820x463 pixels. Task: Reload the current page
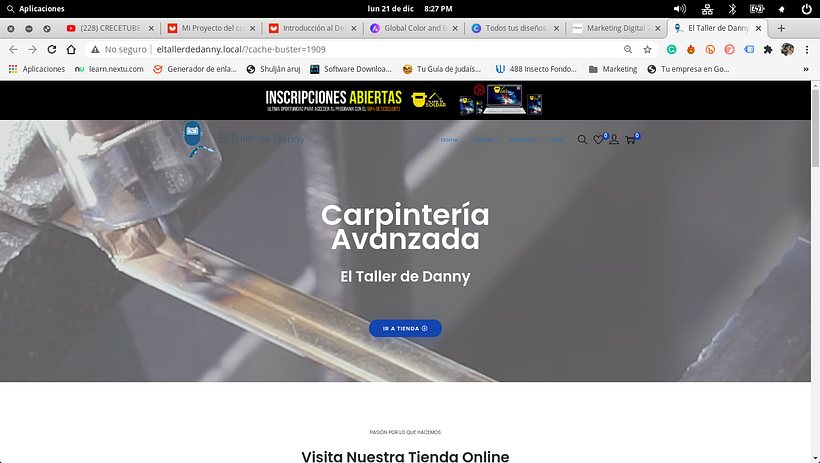point(52,49)
